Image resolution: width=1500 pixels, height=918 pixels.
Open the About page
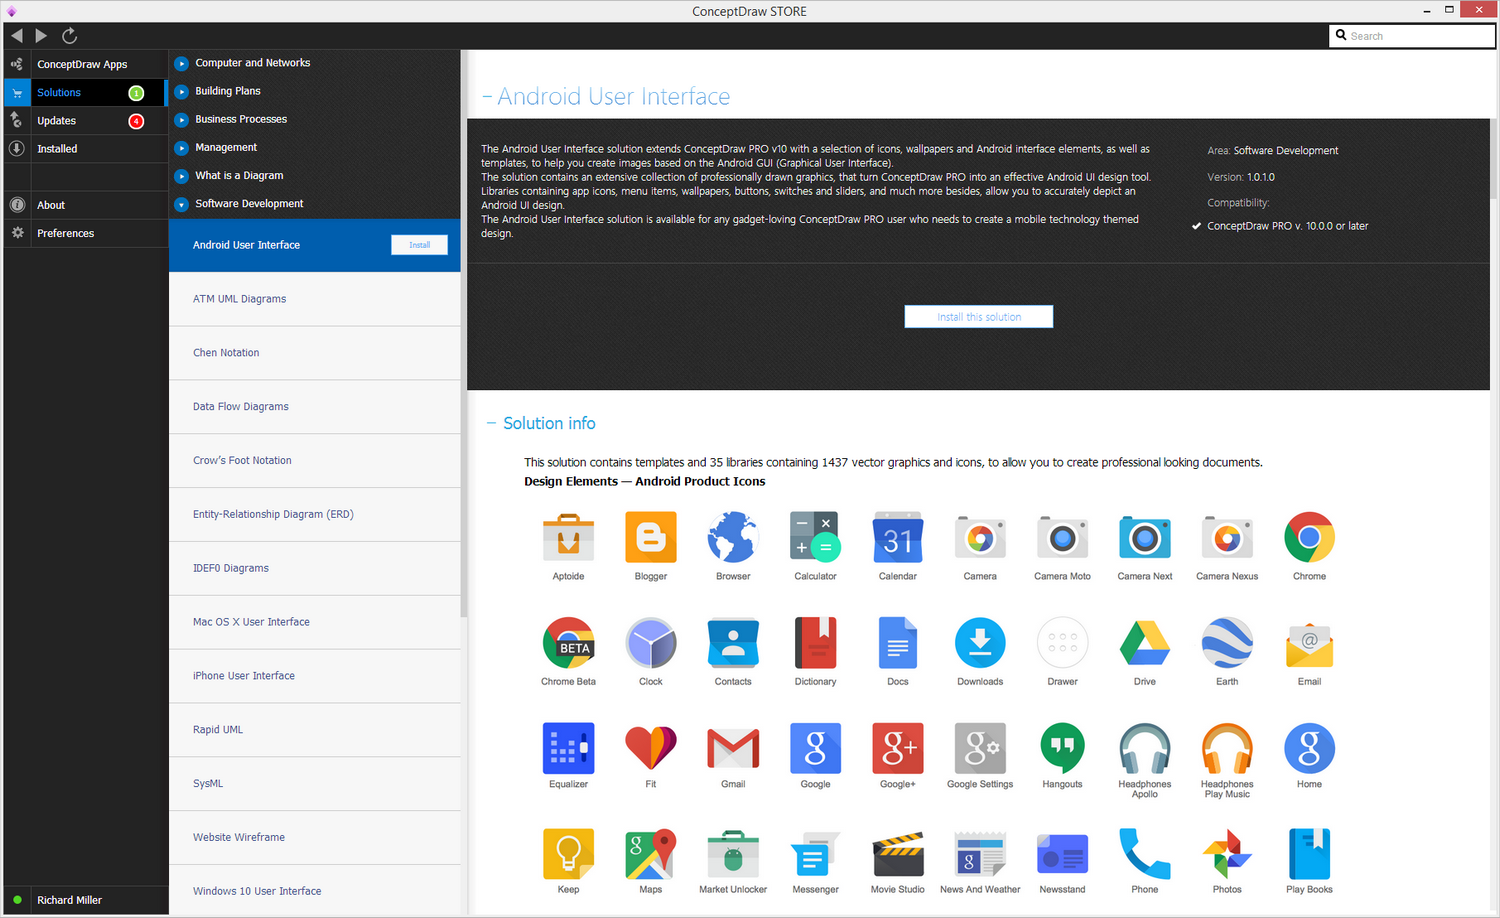point(84,205)
